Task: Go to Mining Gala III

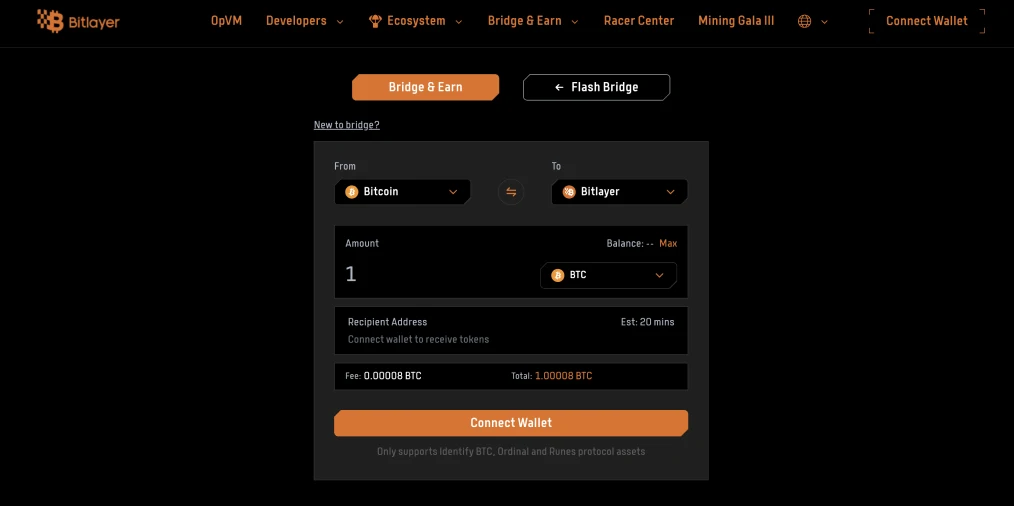Action: (736, 21)
